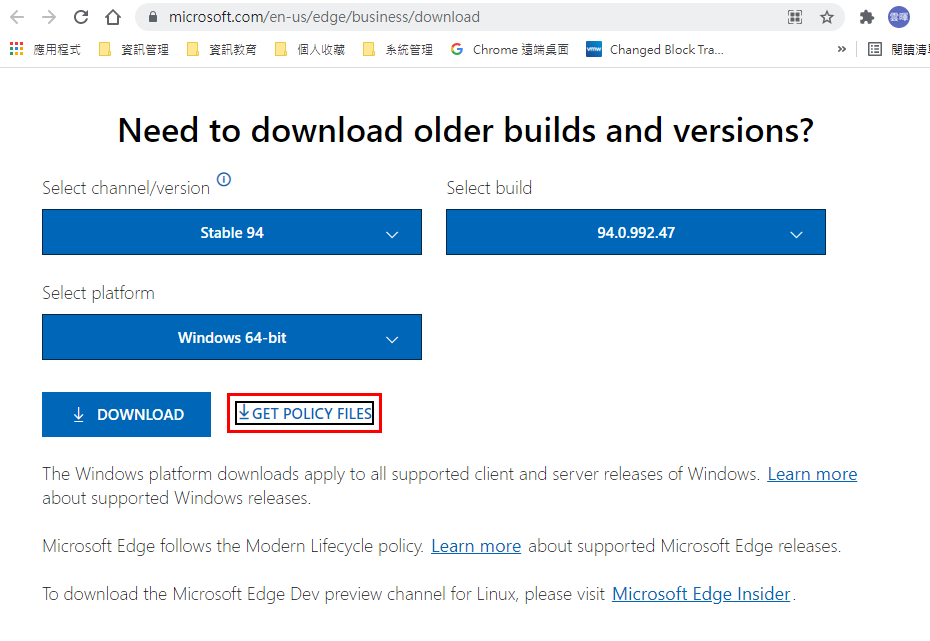Click the 'Select platform' label
This screenshot has height=641, width=930.
98,293
